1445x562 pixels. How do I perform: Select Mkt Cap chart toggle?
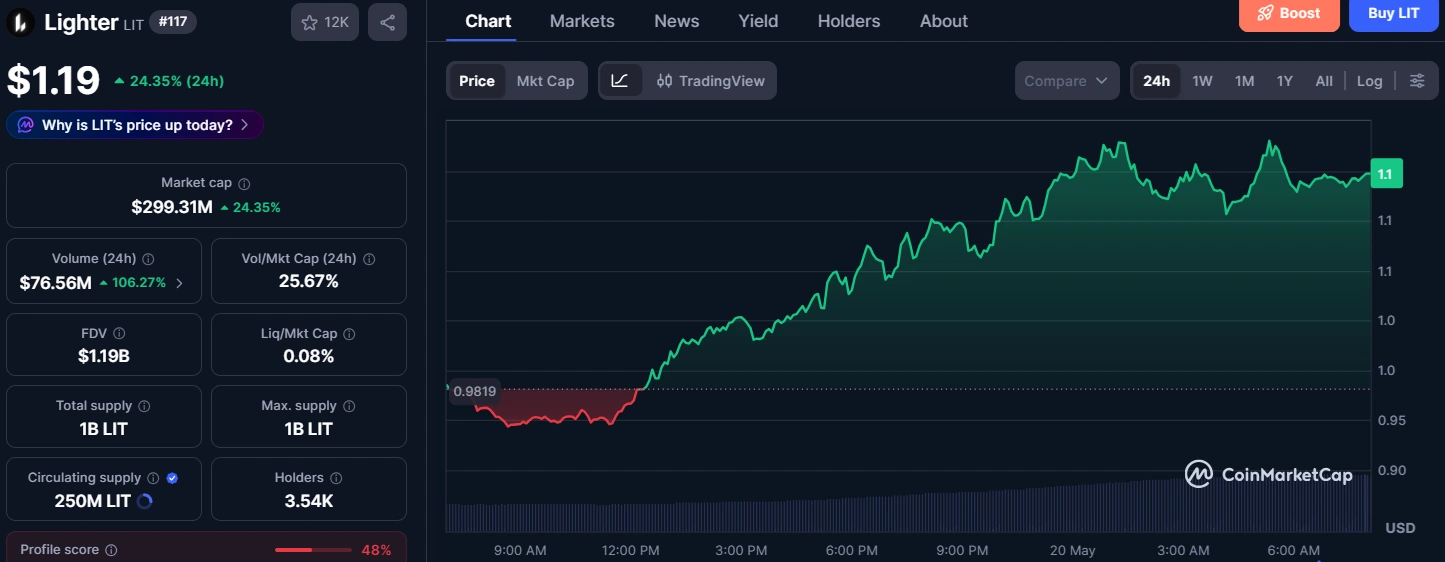tap(546, 81)
